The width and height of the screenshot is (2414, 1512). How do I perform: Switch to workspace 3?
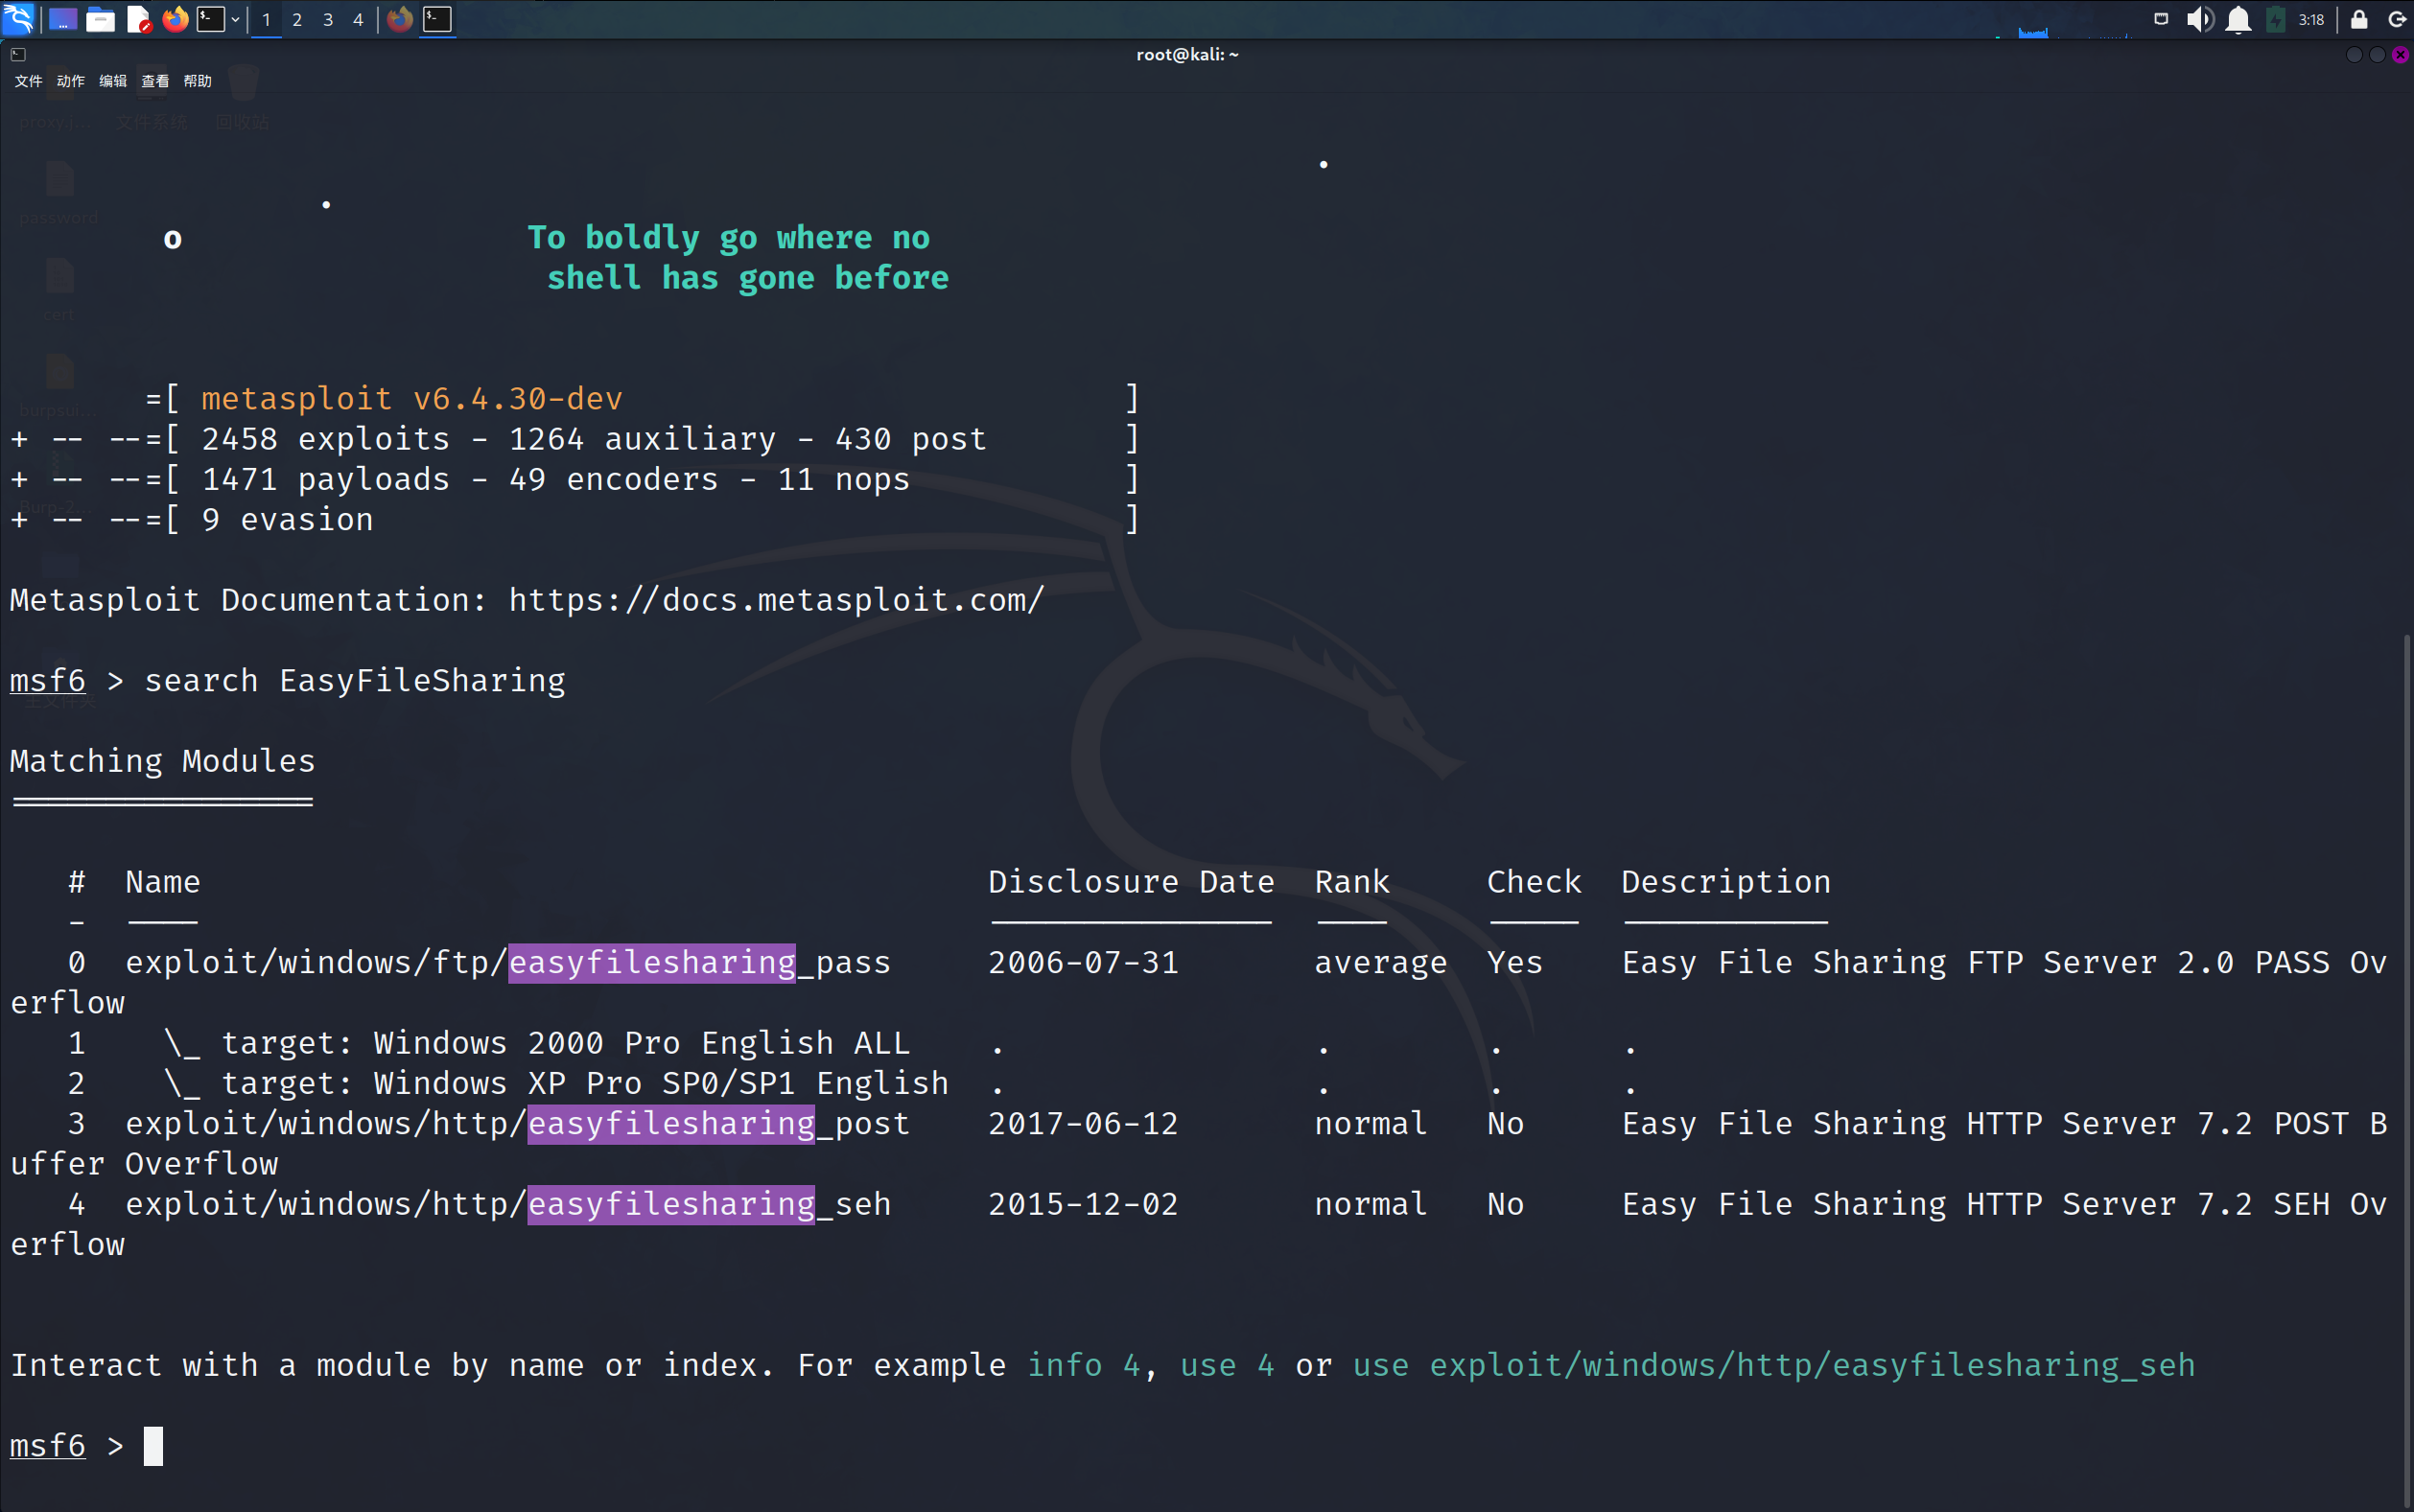pos(327,19)
